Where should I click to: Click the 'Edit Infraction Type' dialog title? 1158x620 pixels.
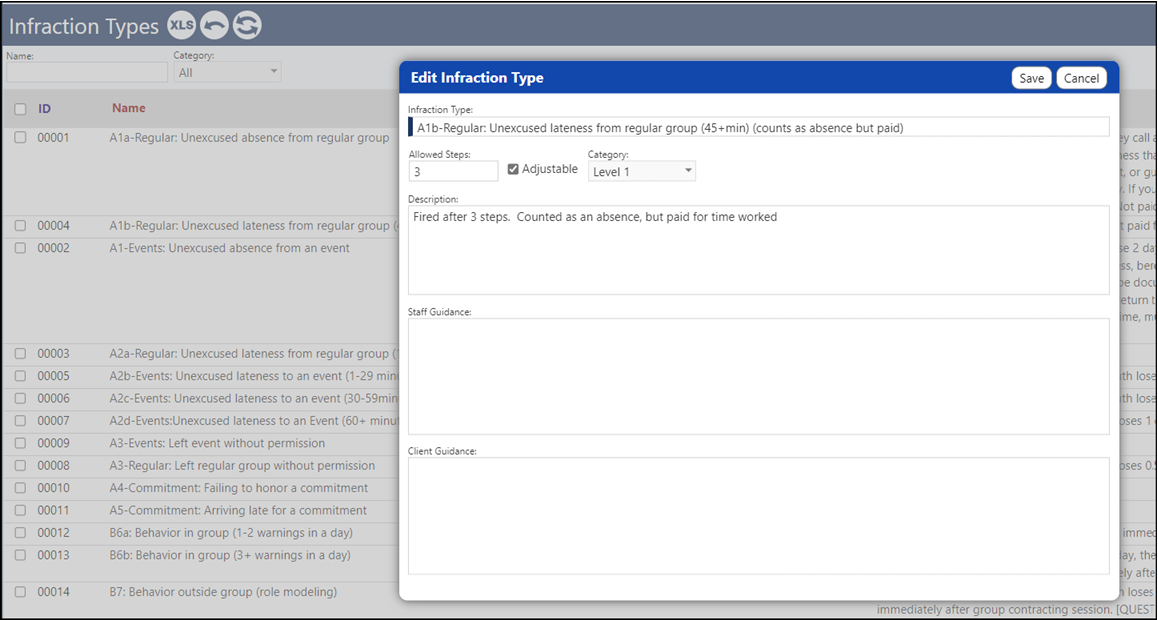coord(477,78)
